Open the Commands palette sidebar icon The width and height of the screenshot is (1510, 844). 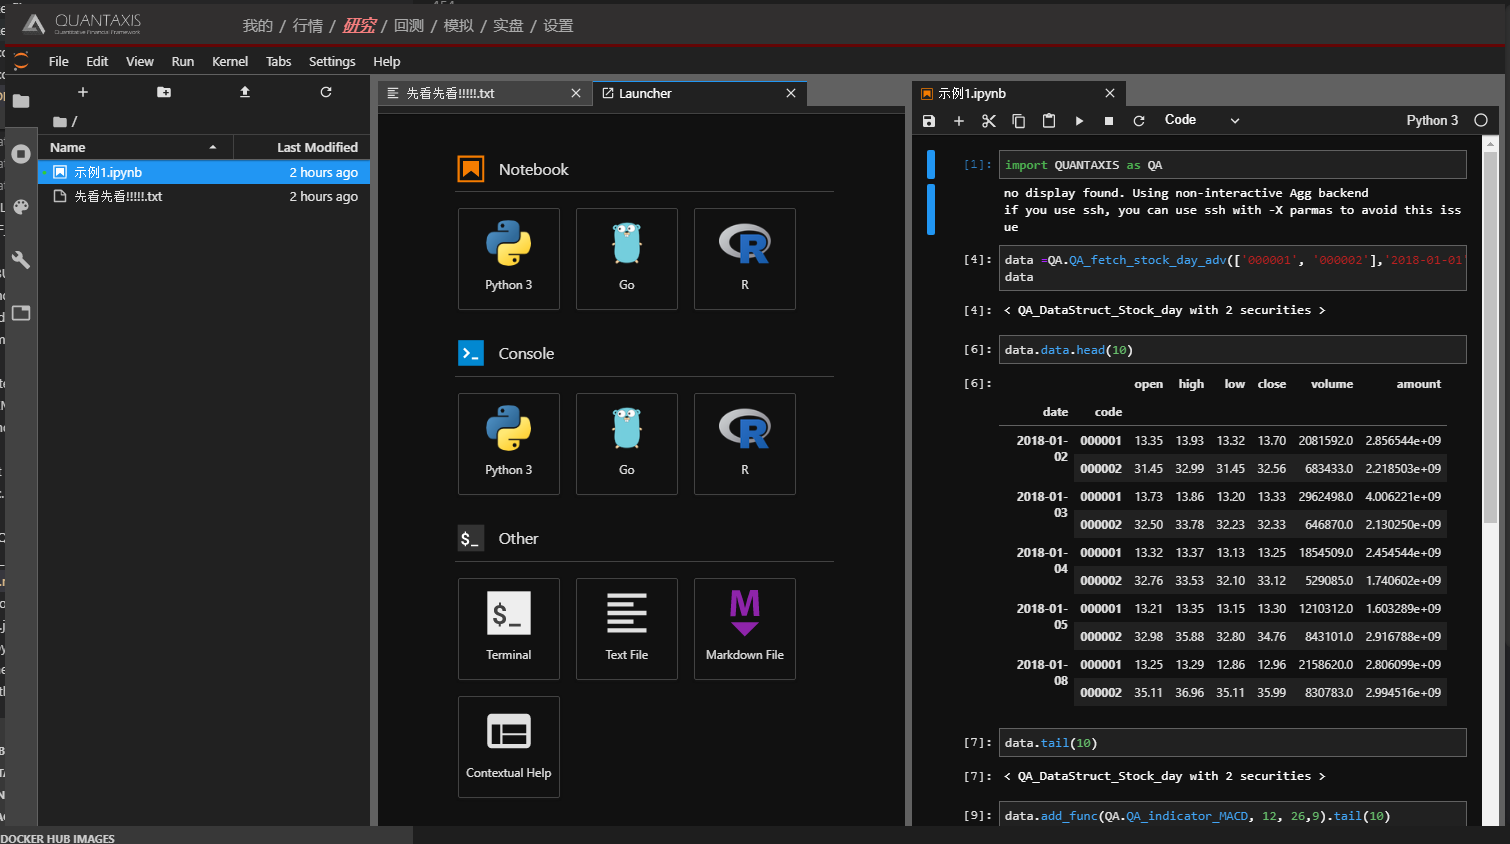click(21, 207)
